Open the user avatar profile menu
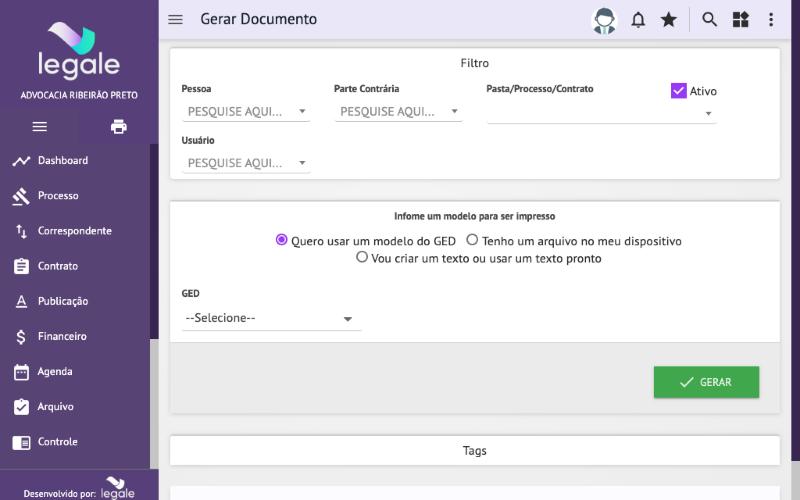 (x=604, y=20)
